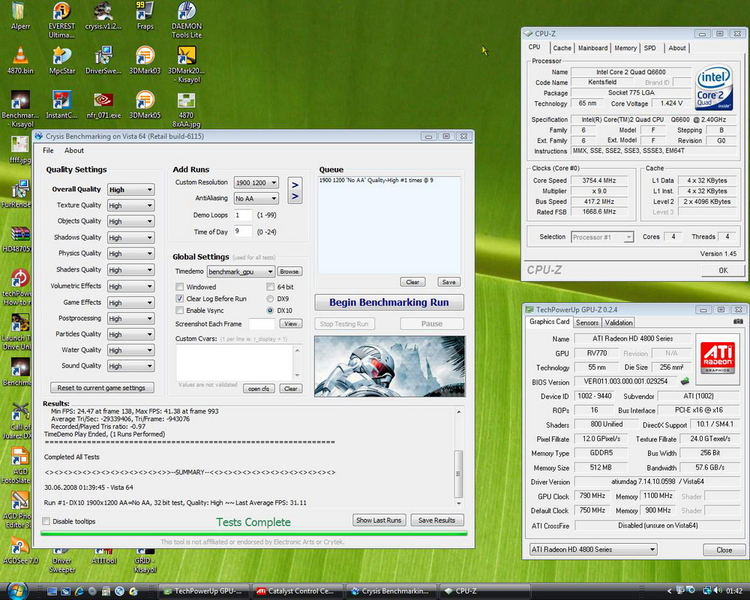Click the Custom Cvars scroll up arrow

298,351
